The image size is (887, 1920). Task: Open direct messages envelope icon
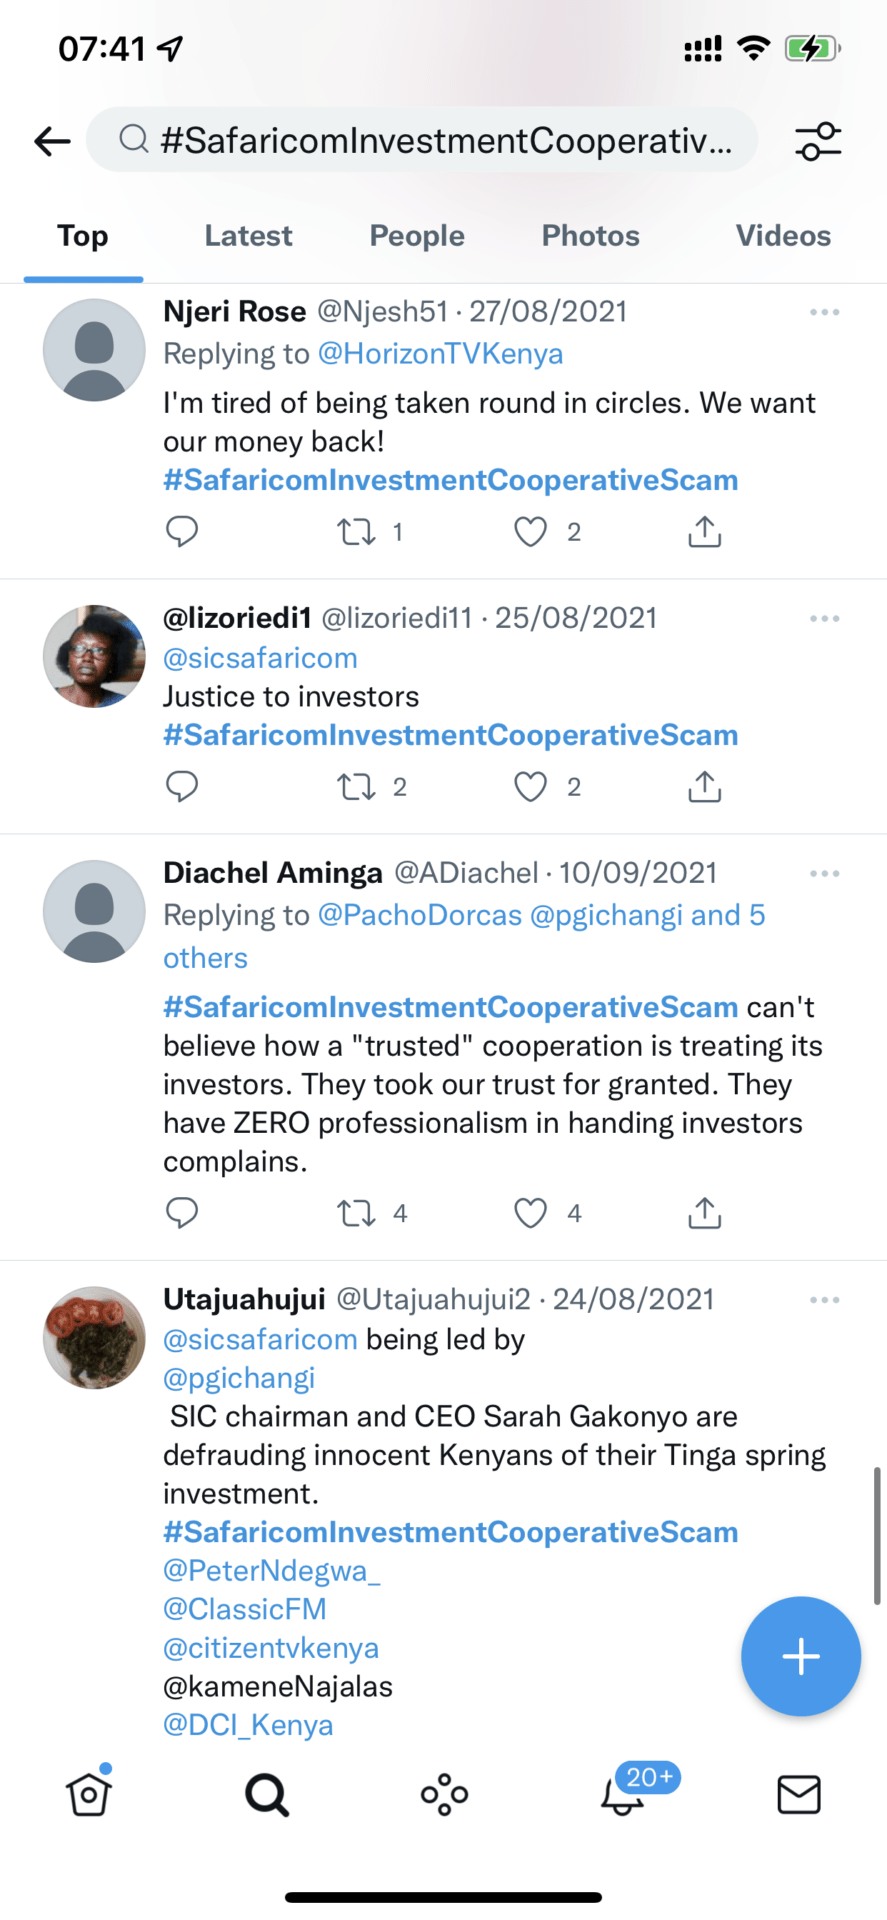[798, 1795]
